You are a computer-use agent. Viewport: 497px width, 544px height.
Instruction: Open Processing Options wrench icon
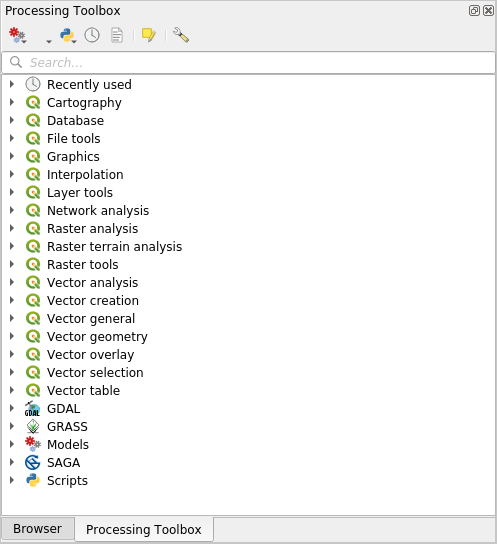pos(181,35)
